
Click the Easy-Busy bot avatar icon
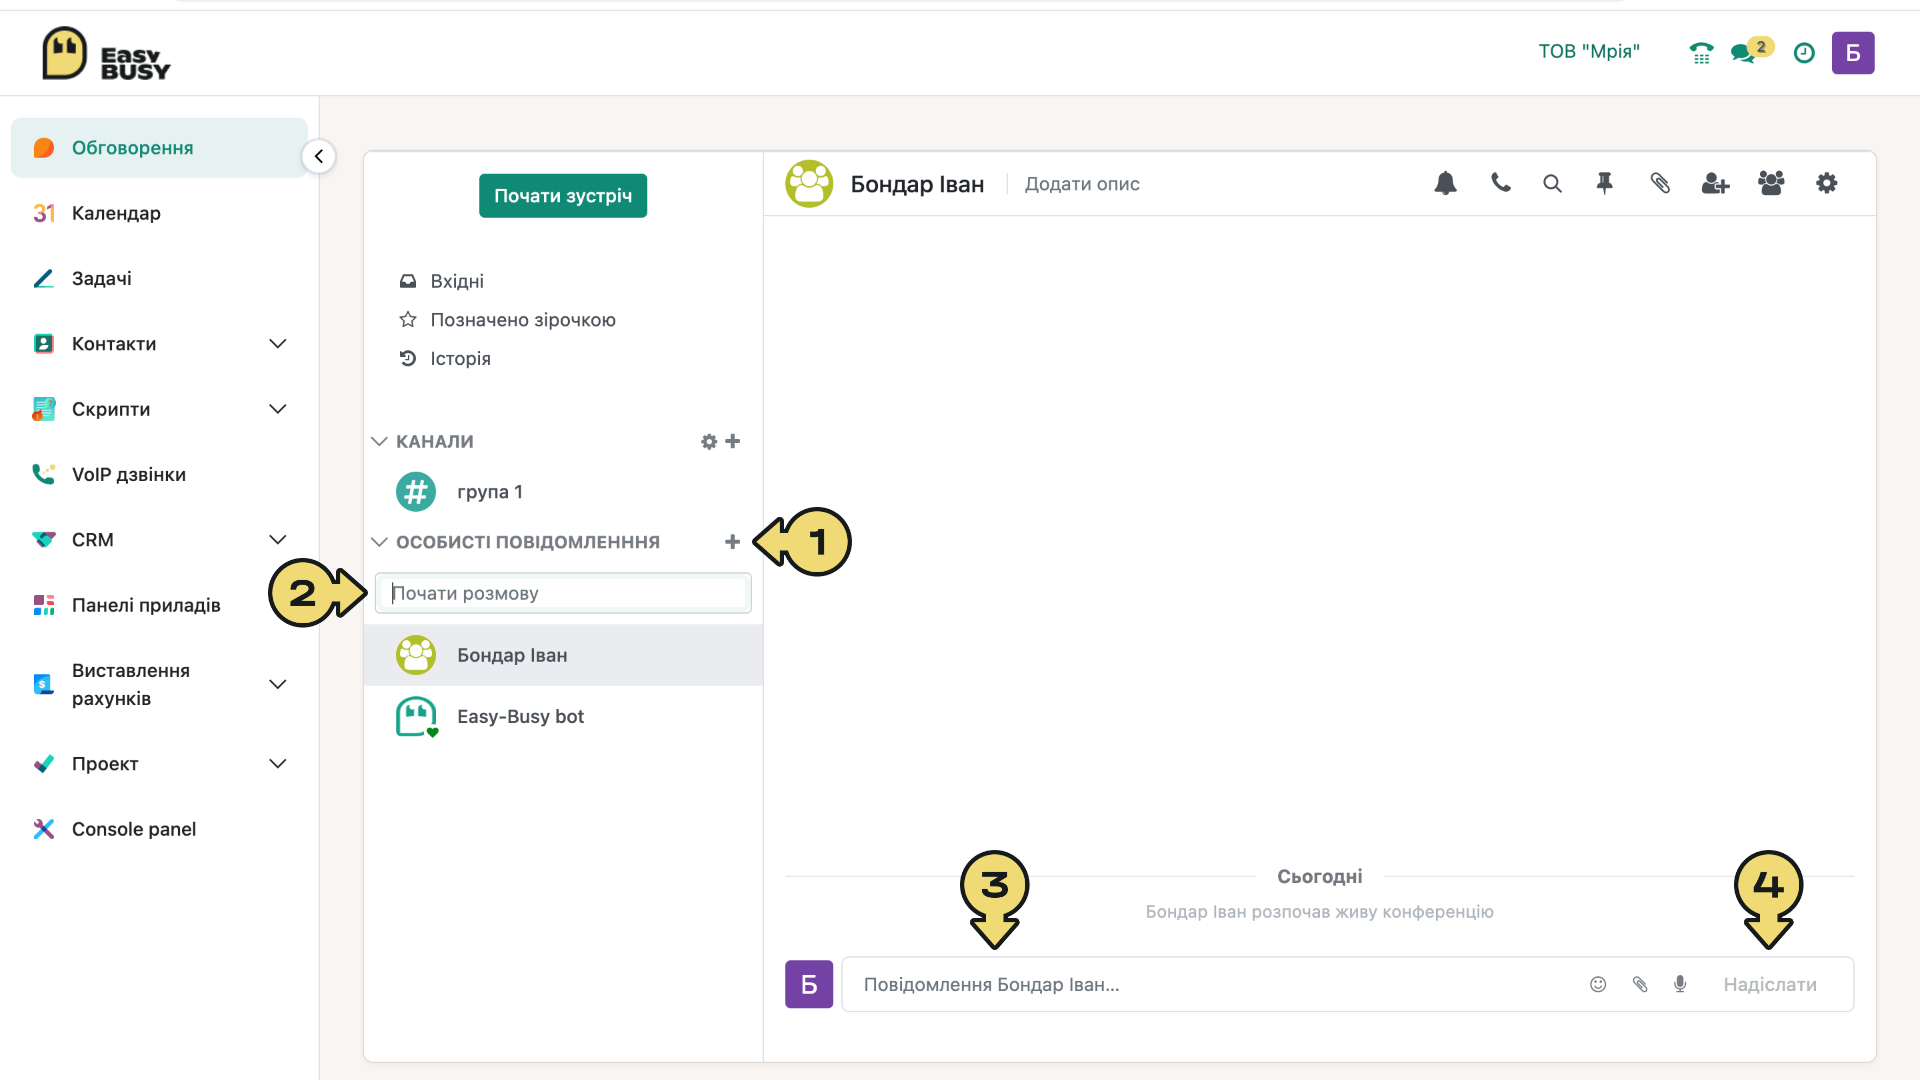click(x=416, y=717)
